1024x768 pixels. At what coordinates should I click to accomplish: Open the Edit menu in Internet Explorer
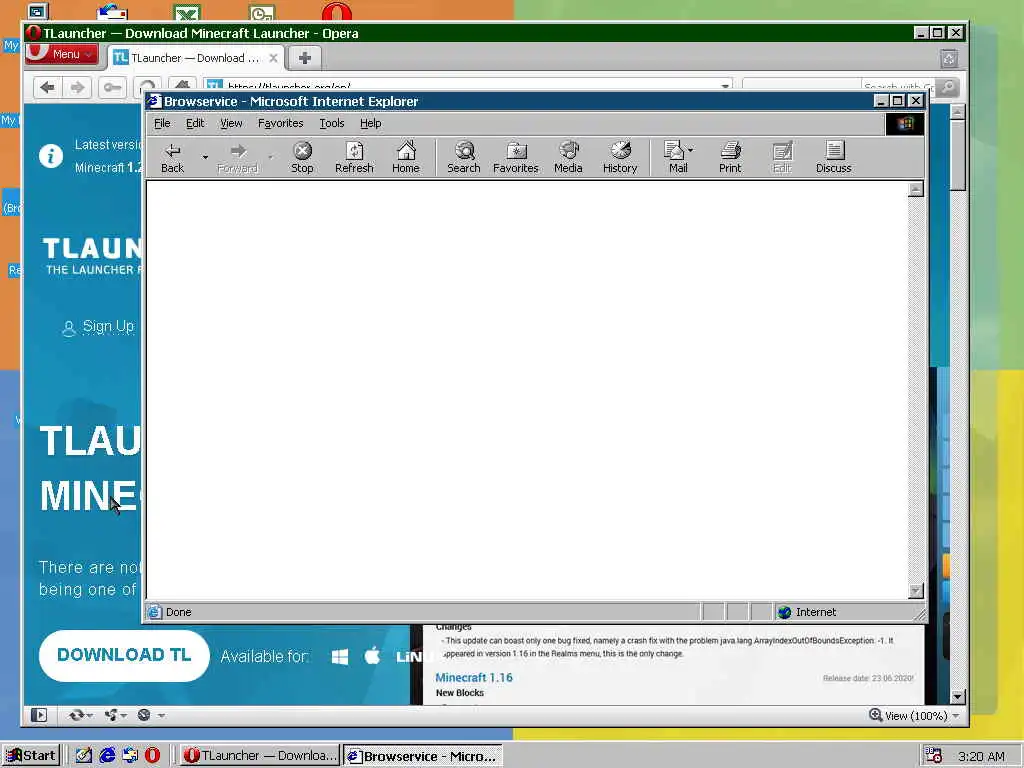195,123
